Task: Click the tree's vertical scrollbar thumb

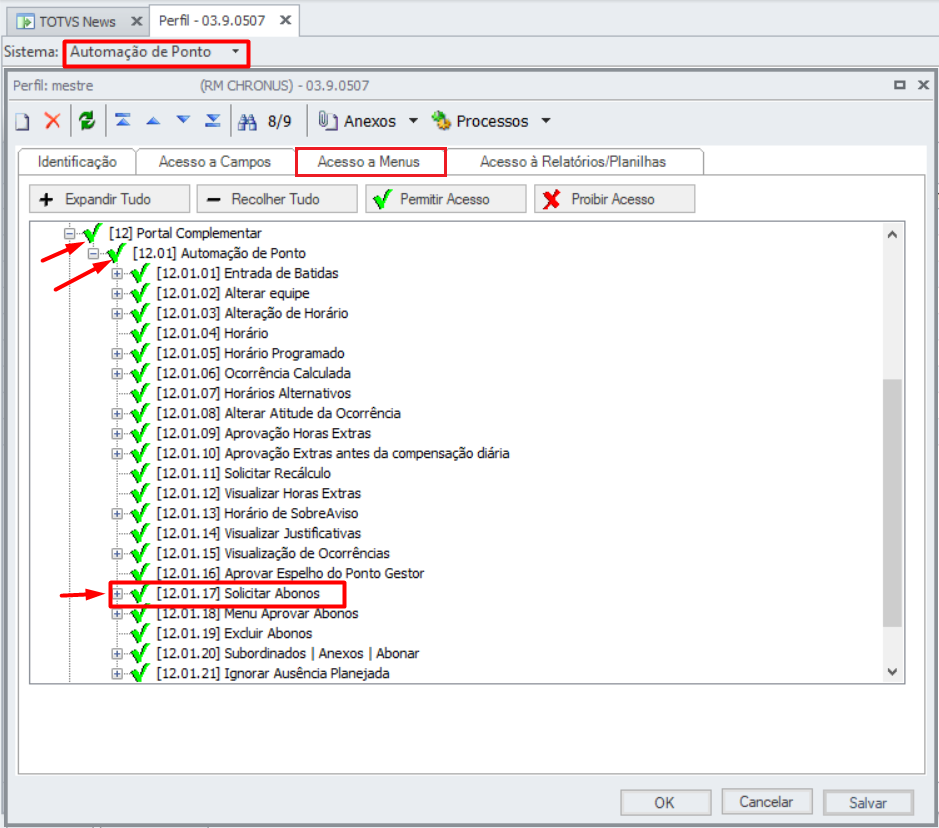Action: tap(892, 502)
